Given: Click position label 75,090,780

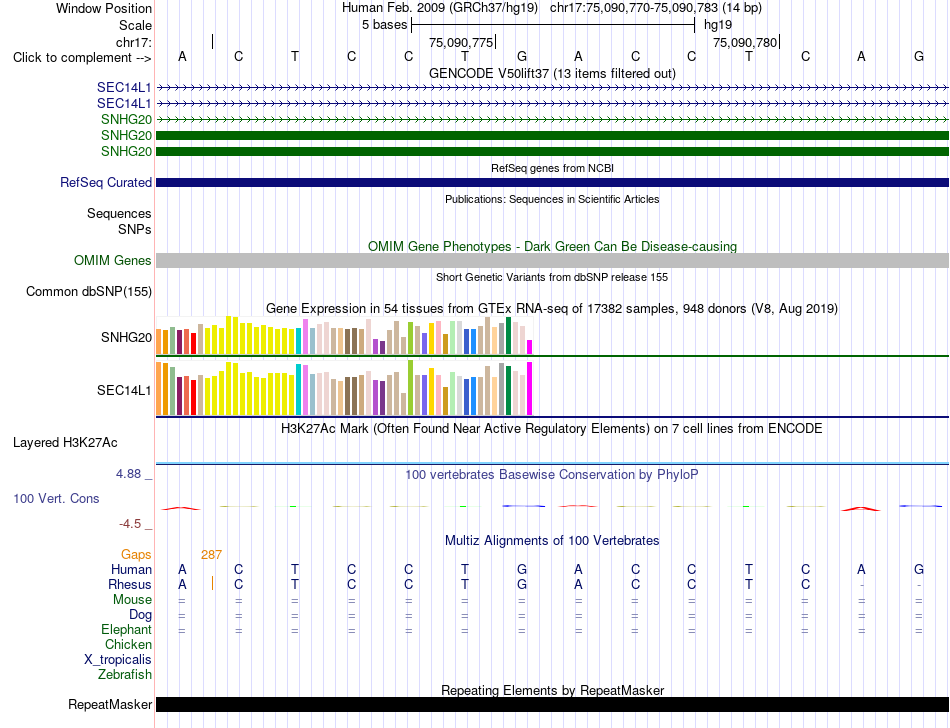Looking at the screenshot, I should tap(745, 42).
